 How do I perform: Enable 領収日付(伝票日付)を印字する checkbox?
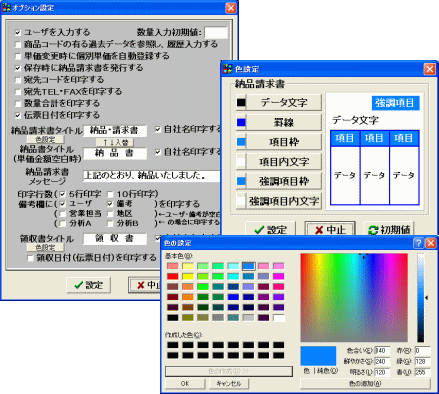(30, 258)
